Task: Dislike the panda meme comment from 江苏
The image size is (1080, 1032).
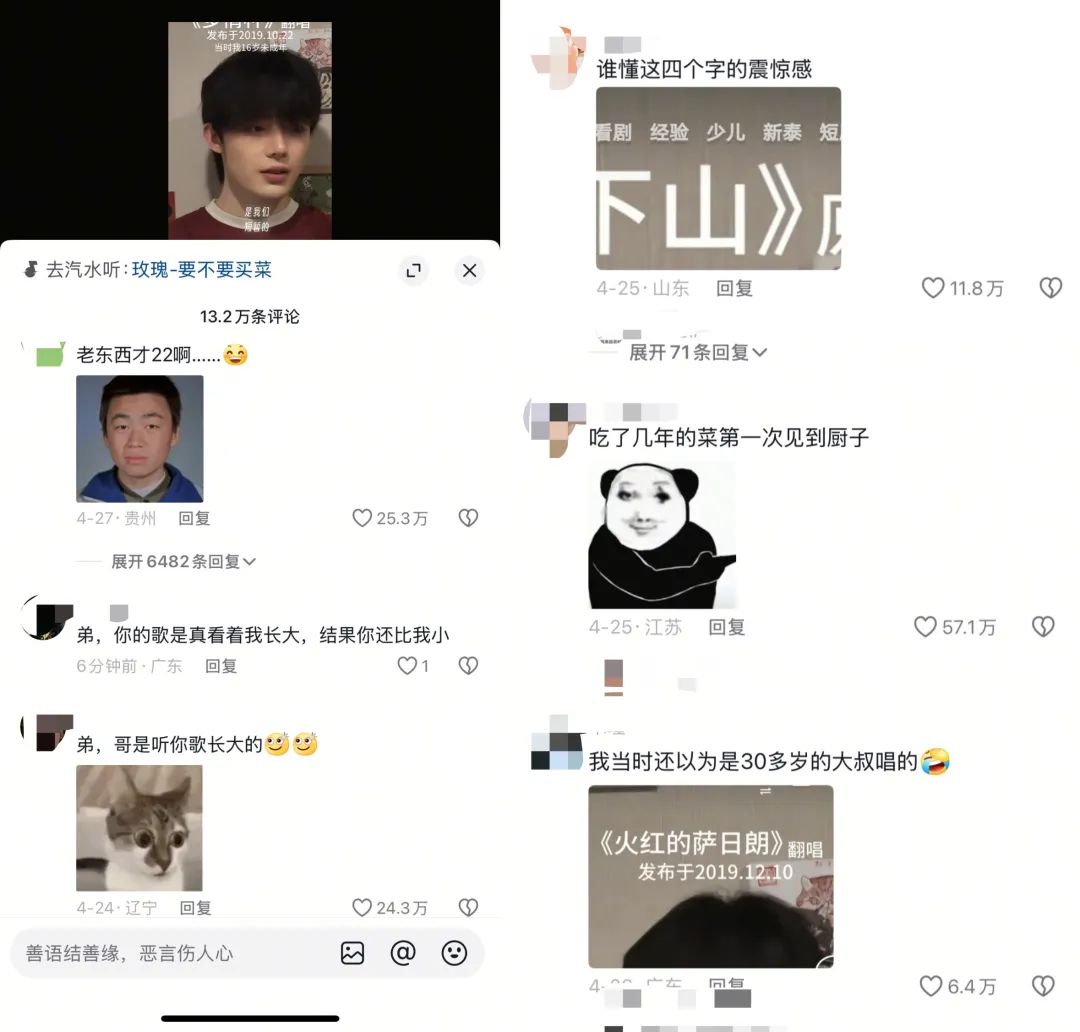Action: [x=1043, y=627]
